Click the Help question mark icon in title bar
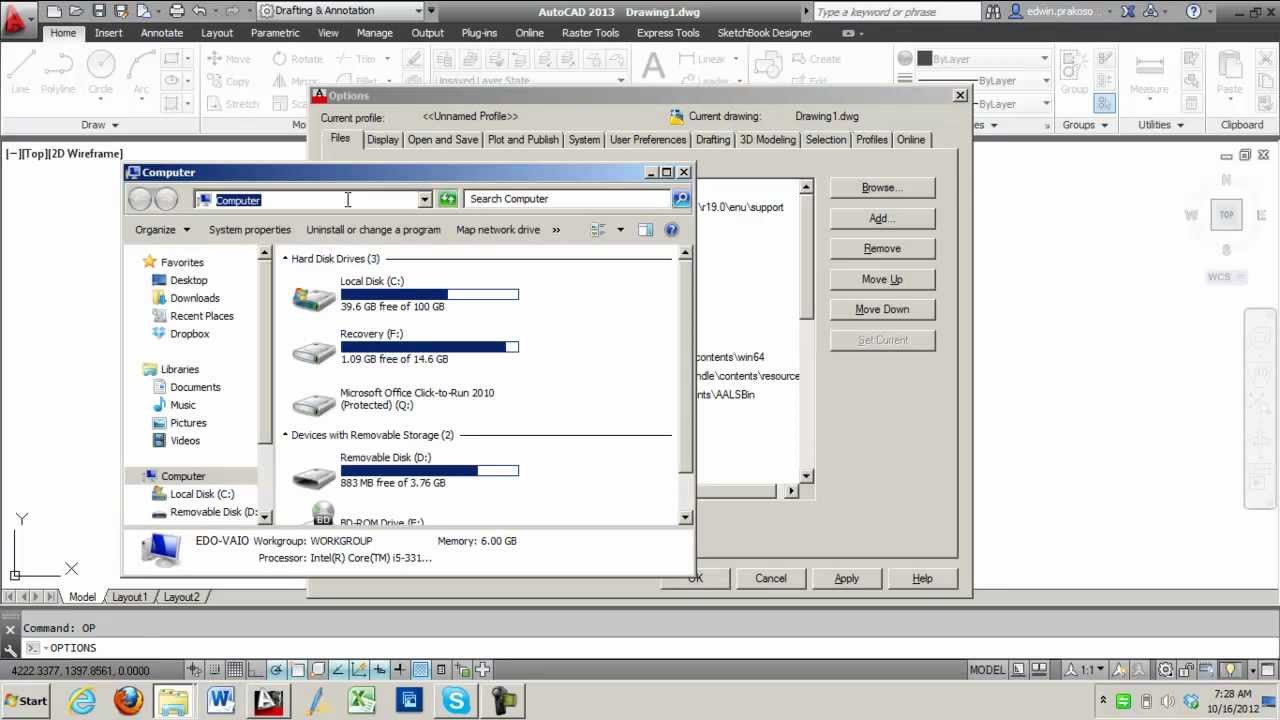 click(x=1194, y=12)
